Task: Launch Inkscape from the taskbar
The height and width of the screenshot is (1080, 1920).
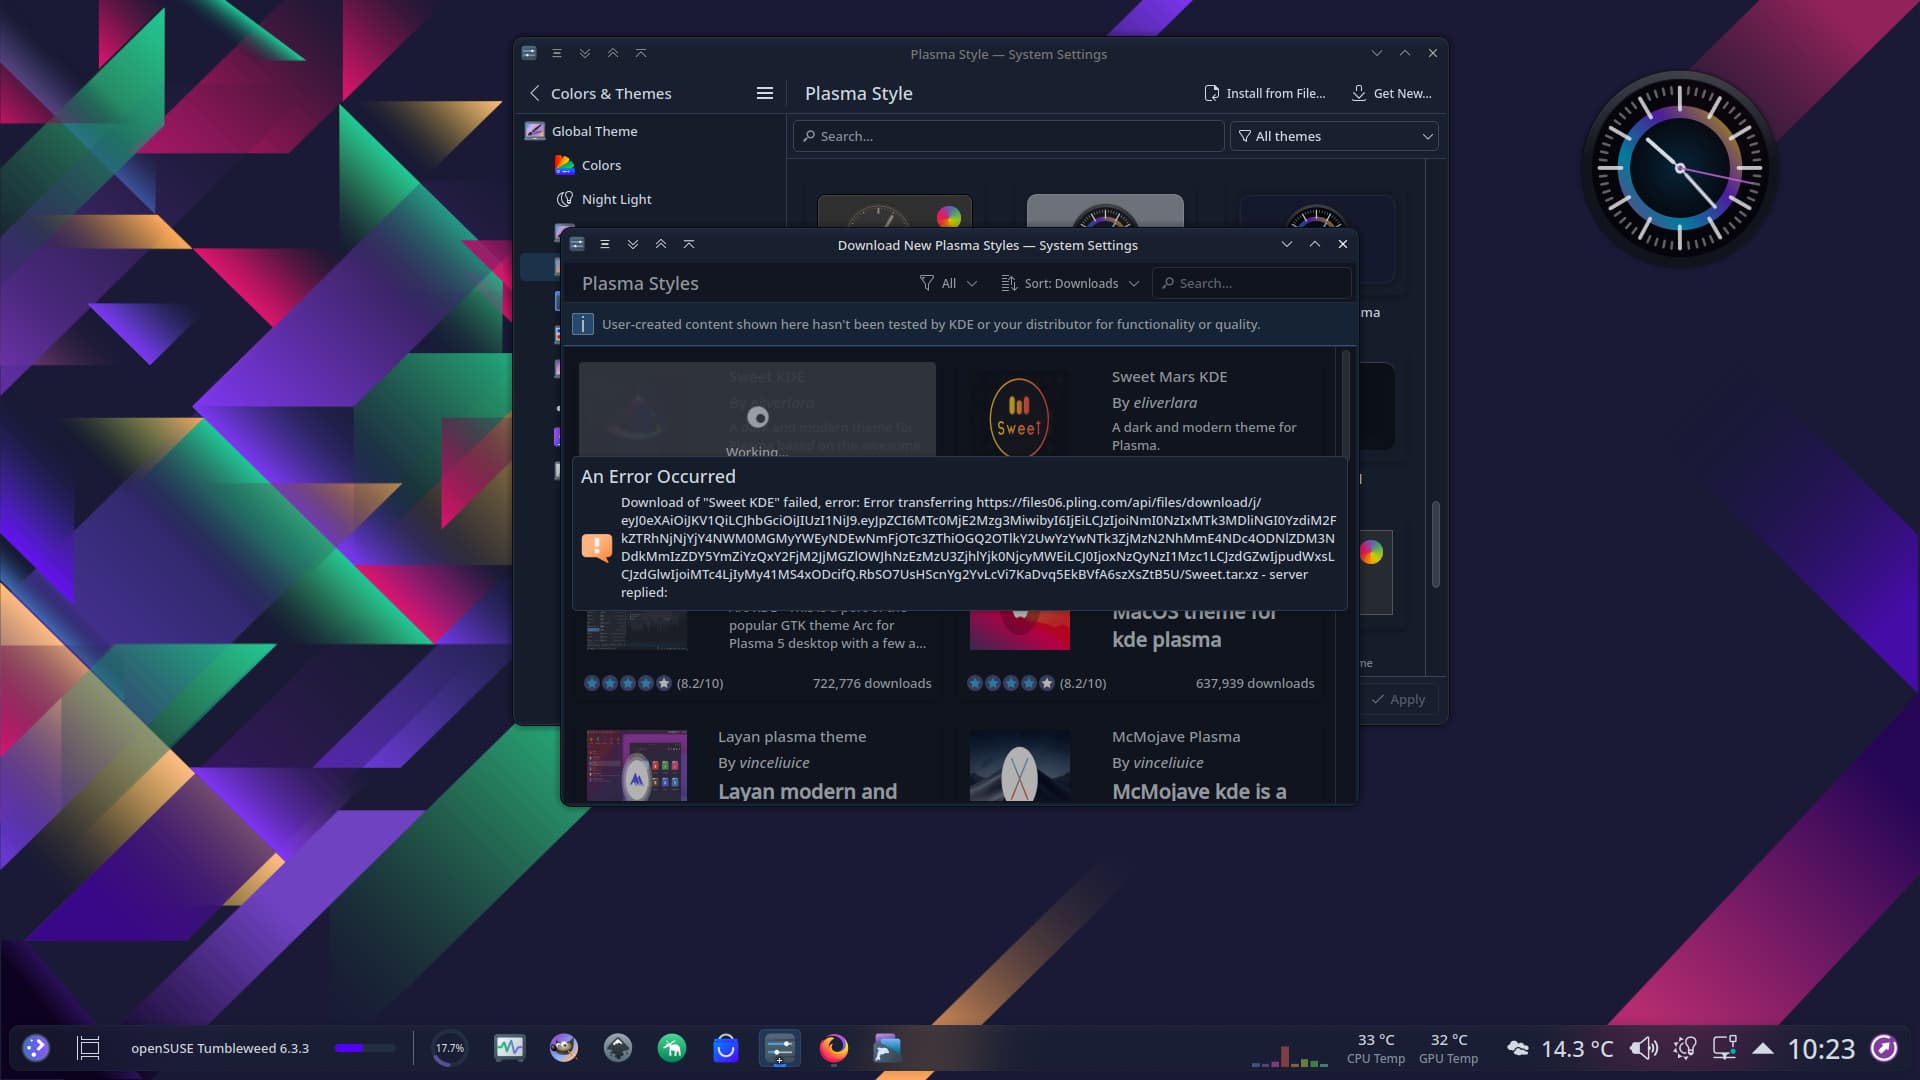Action: [618, 1048]
